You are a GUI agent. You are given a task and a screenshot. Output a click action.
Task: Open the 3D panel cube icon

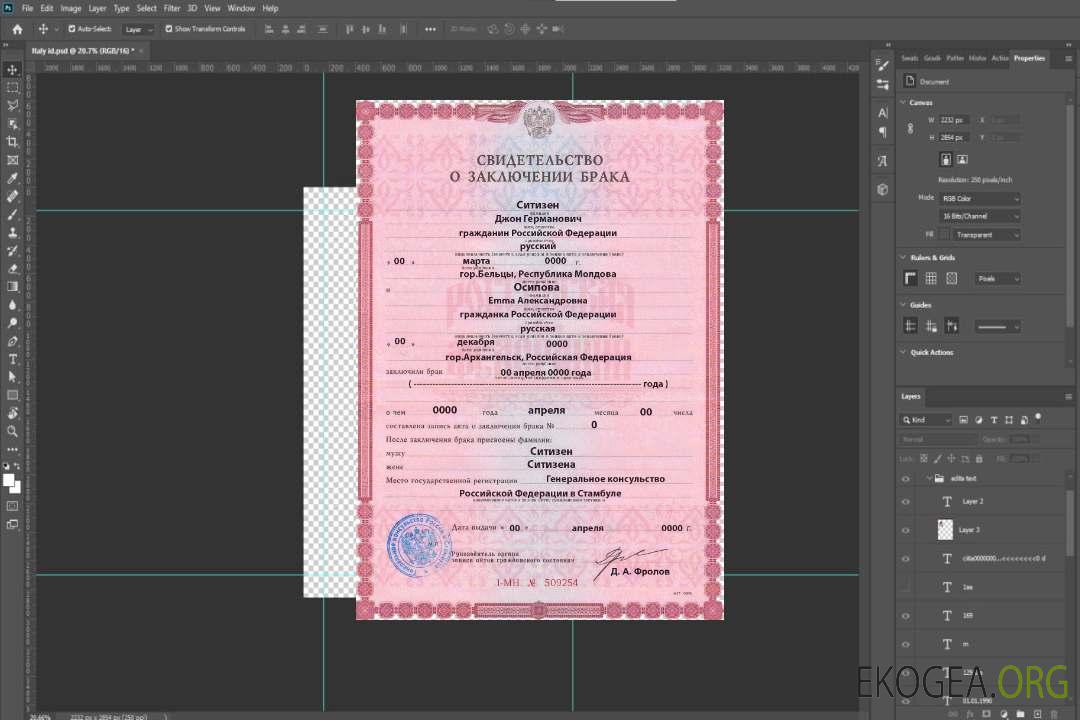click(x=883, y=189)
